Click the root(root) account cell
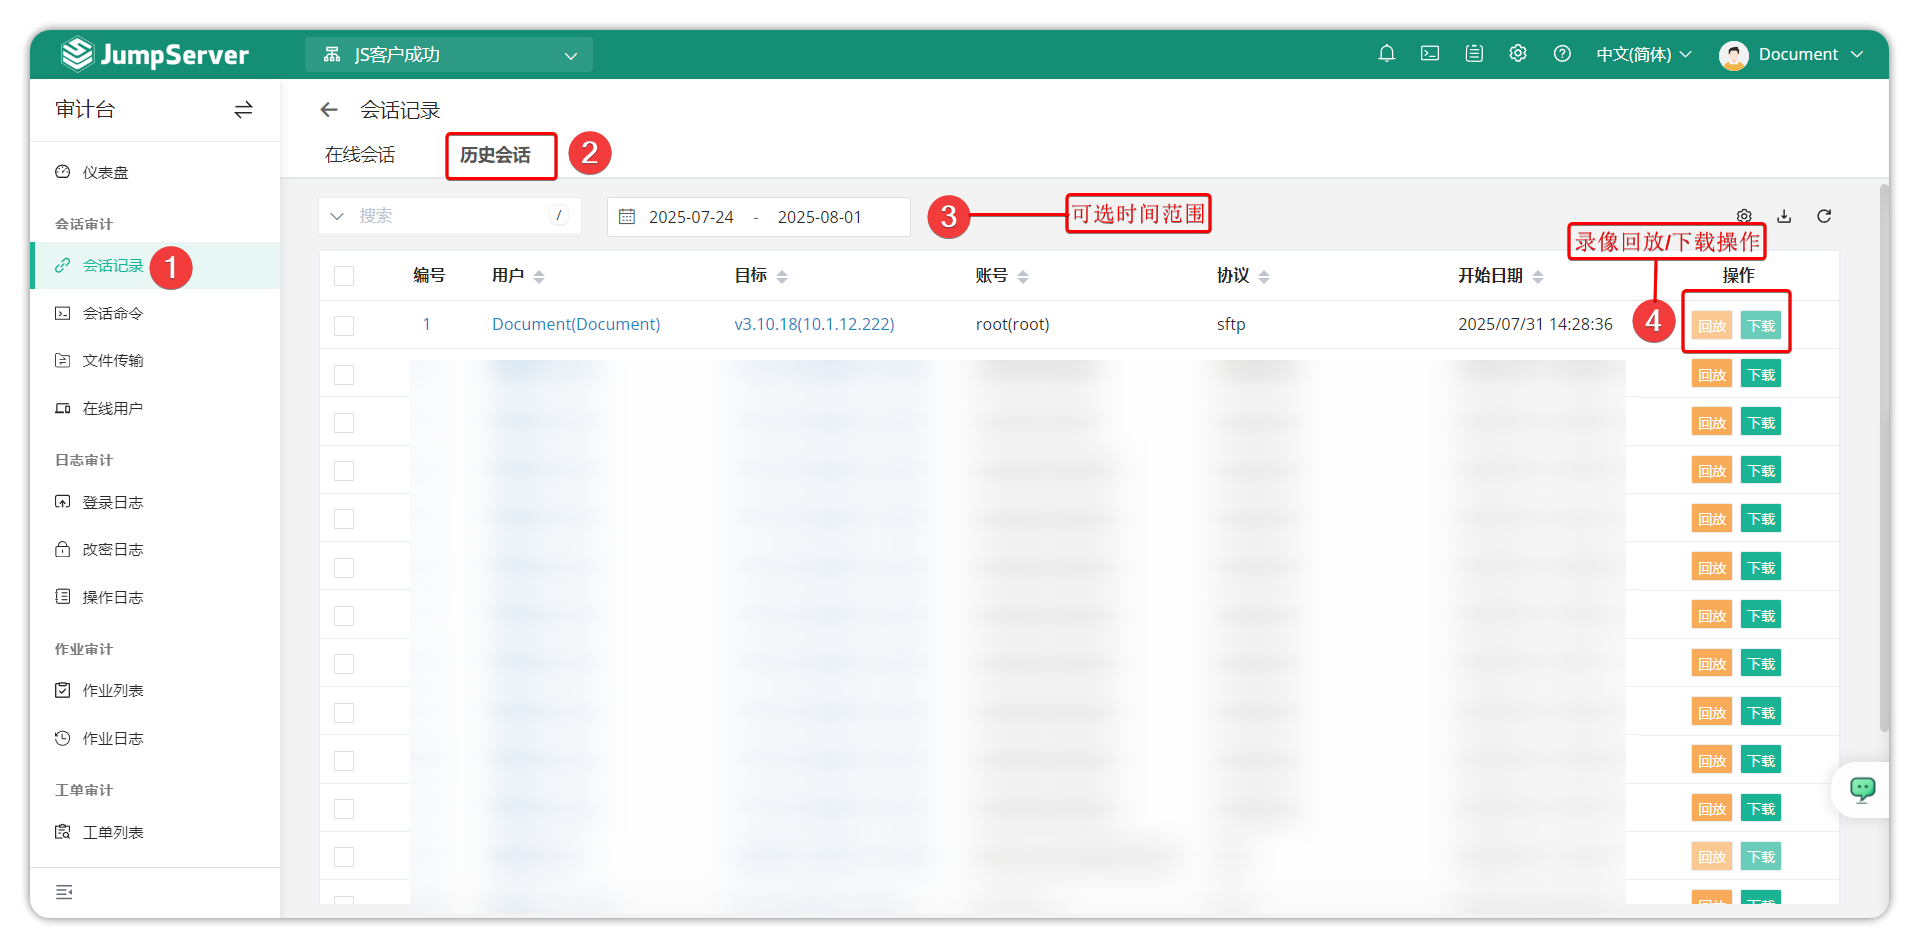This screenshot has height=938, width=1919. pyautogui.click(x=1012, y=324)
